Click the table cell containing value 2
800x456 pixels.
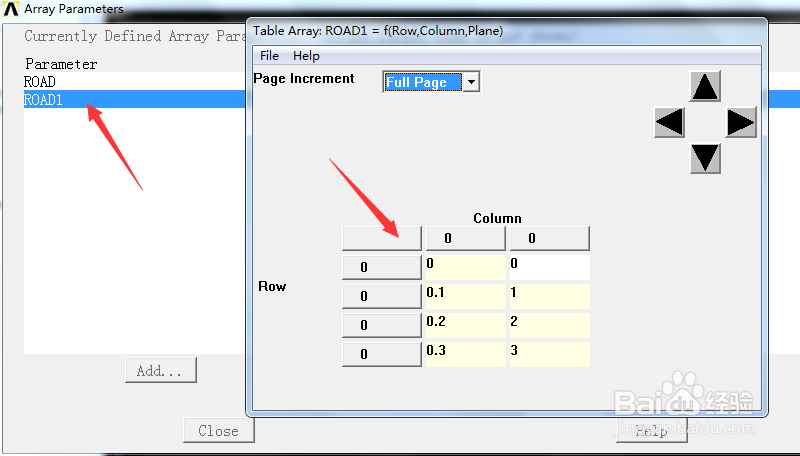click(x=550, y=325)
